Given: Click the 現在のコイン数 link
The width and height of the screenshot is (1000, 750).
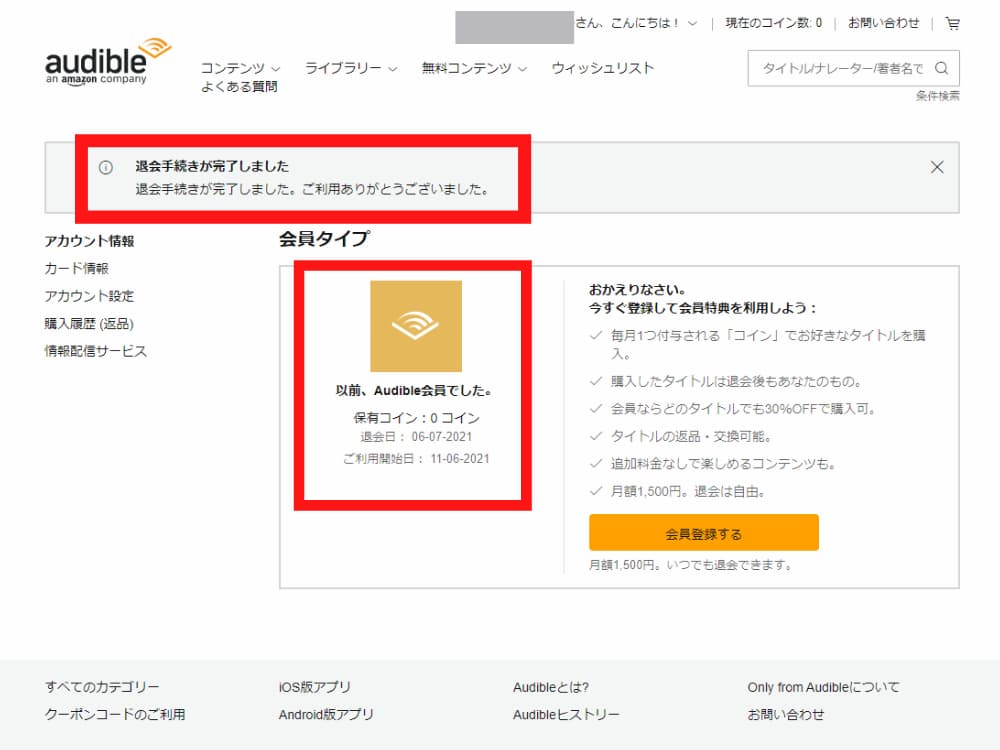Looking at the screenshot, I should click(774, 24).
